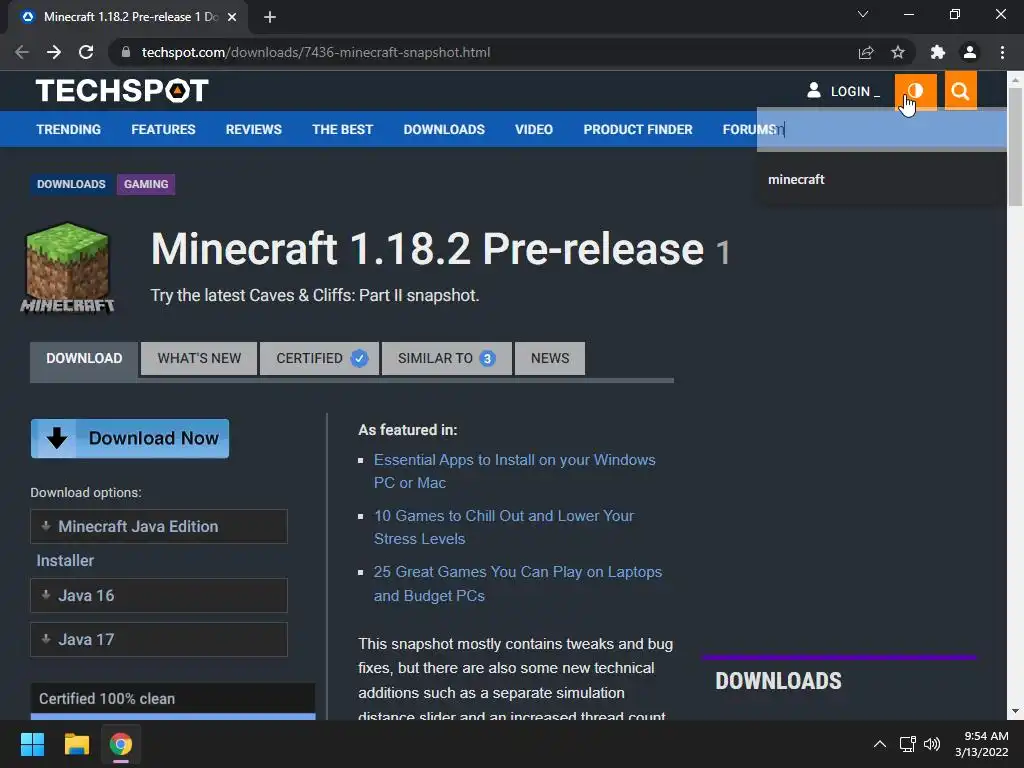The width and height of the screenshot is (1024, 768).
Task: Choose the Java 17 download option
Action: 159,639
